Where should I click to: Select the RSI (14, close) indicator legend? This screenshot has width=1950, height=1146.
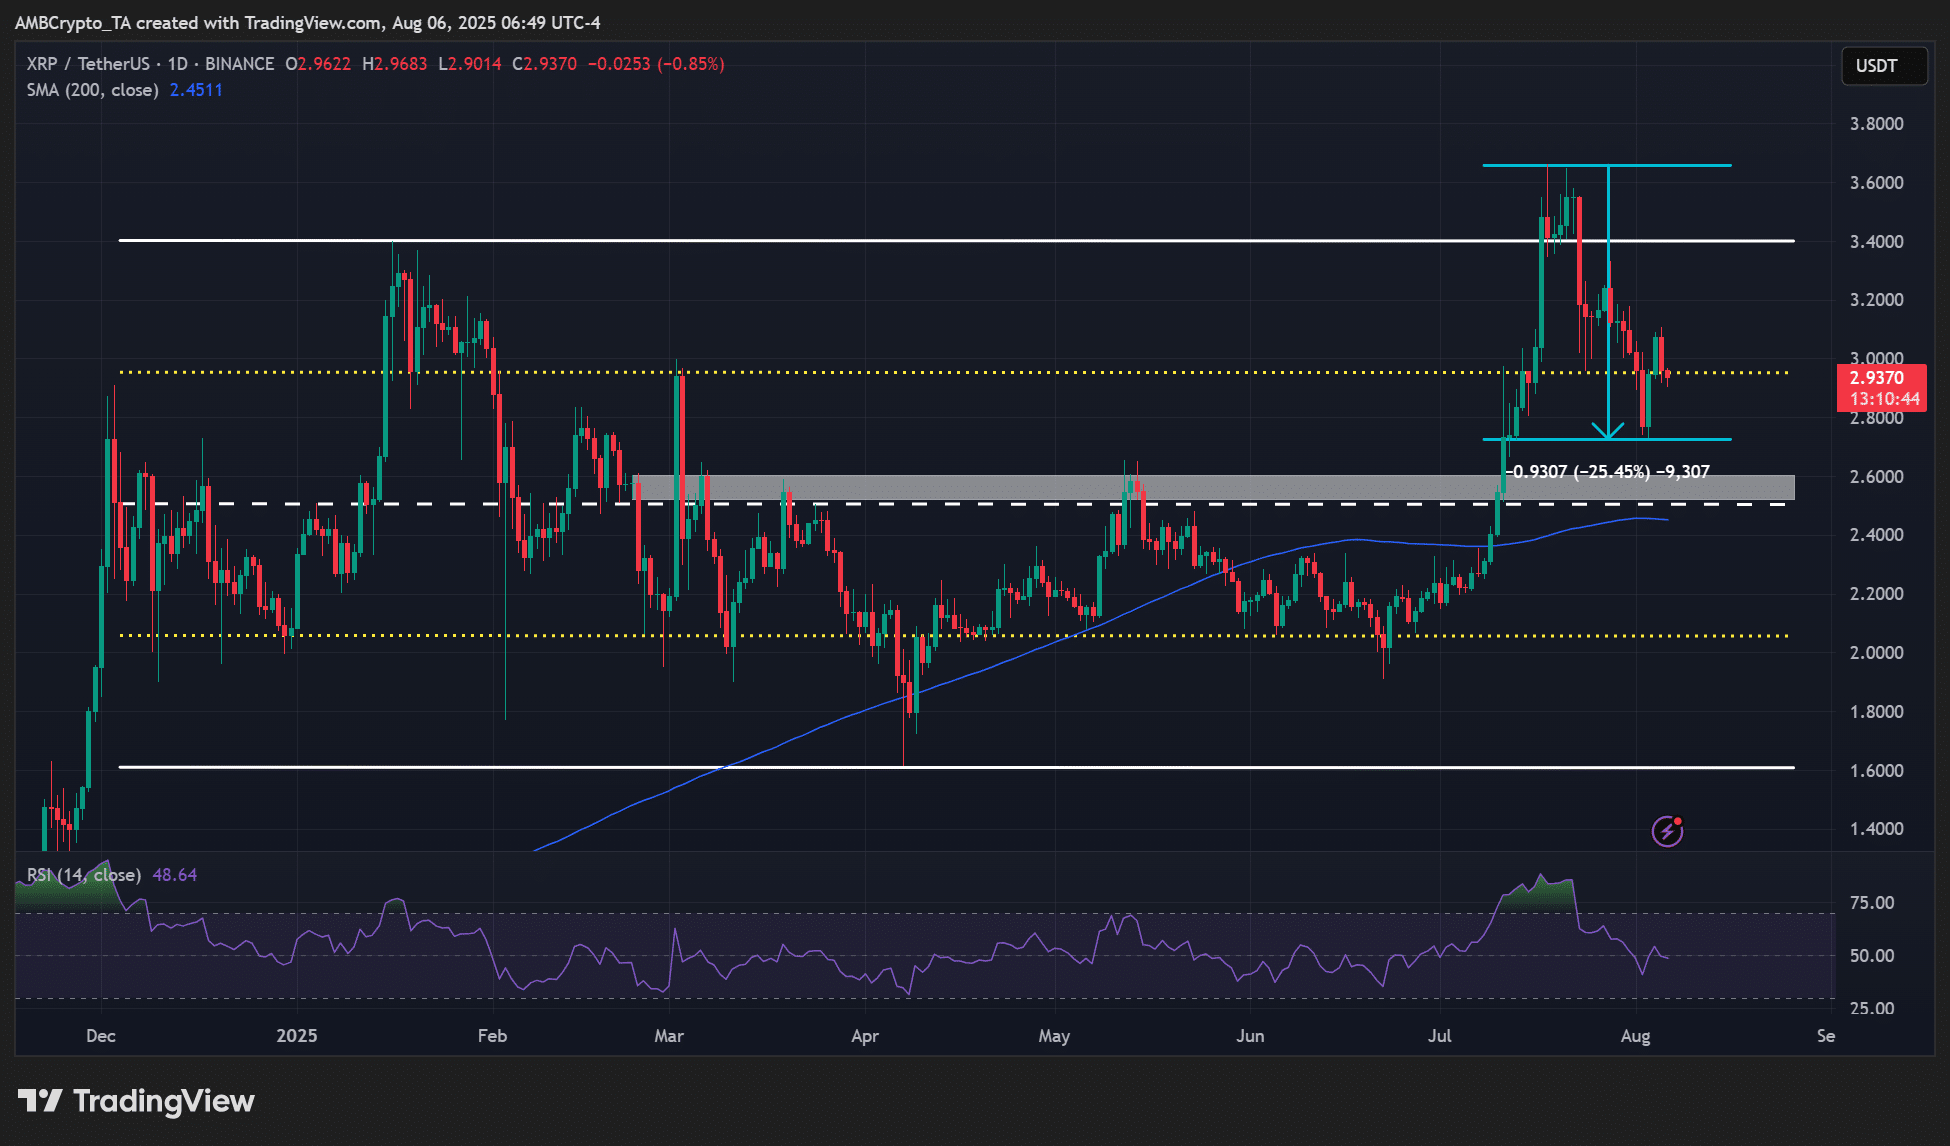click(x=84, y=875)
